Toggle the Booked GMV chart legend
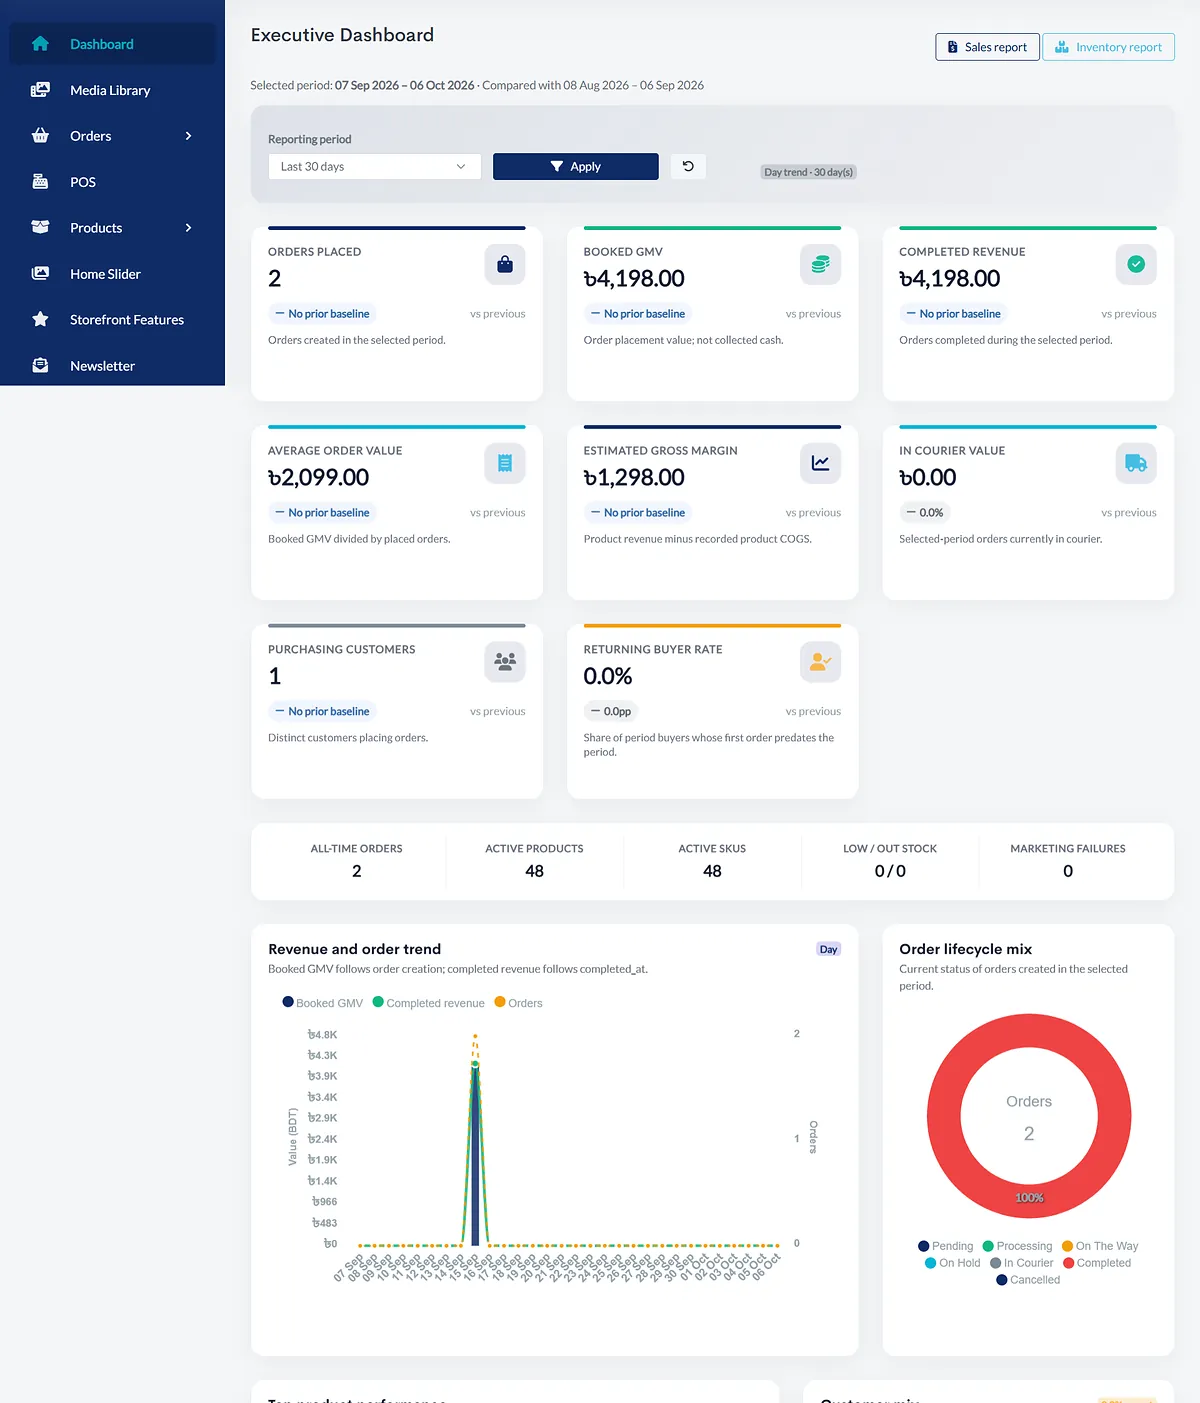This screenshot has height=1403, width=1200. (323, 1003)
